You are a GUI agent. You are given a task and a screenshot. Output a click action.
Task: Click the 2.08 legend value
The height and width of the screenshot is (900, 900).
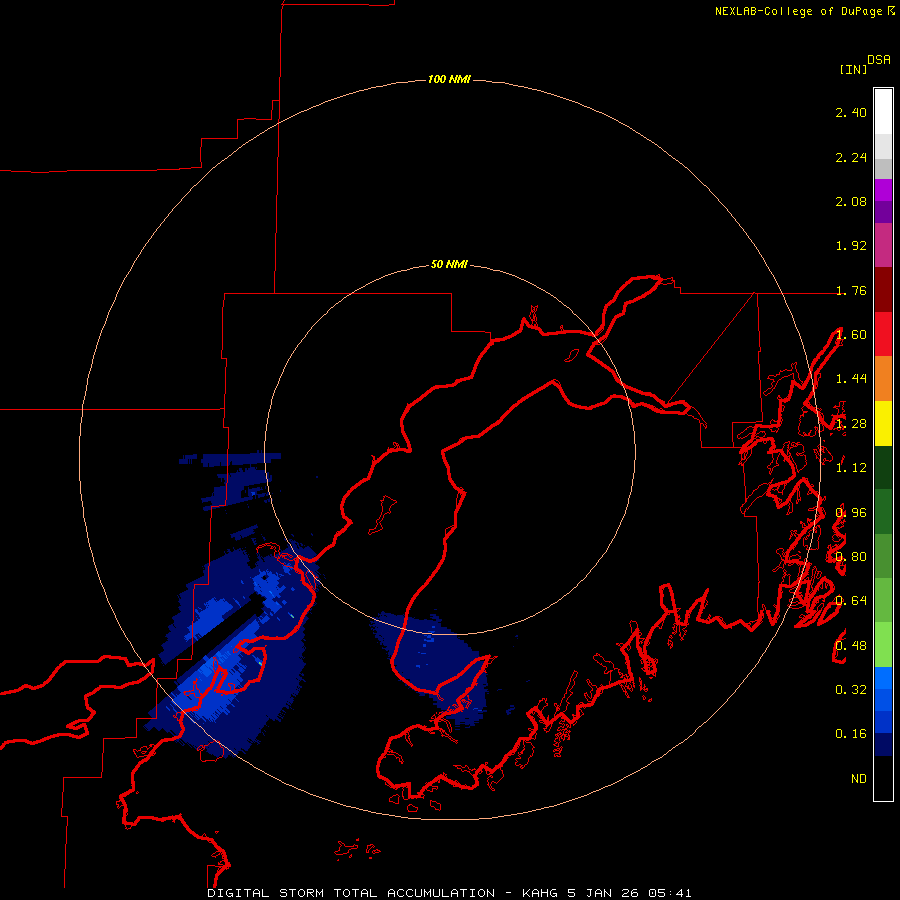tap(851, 201)
